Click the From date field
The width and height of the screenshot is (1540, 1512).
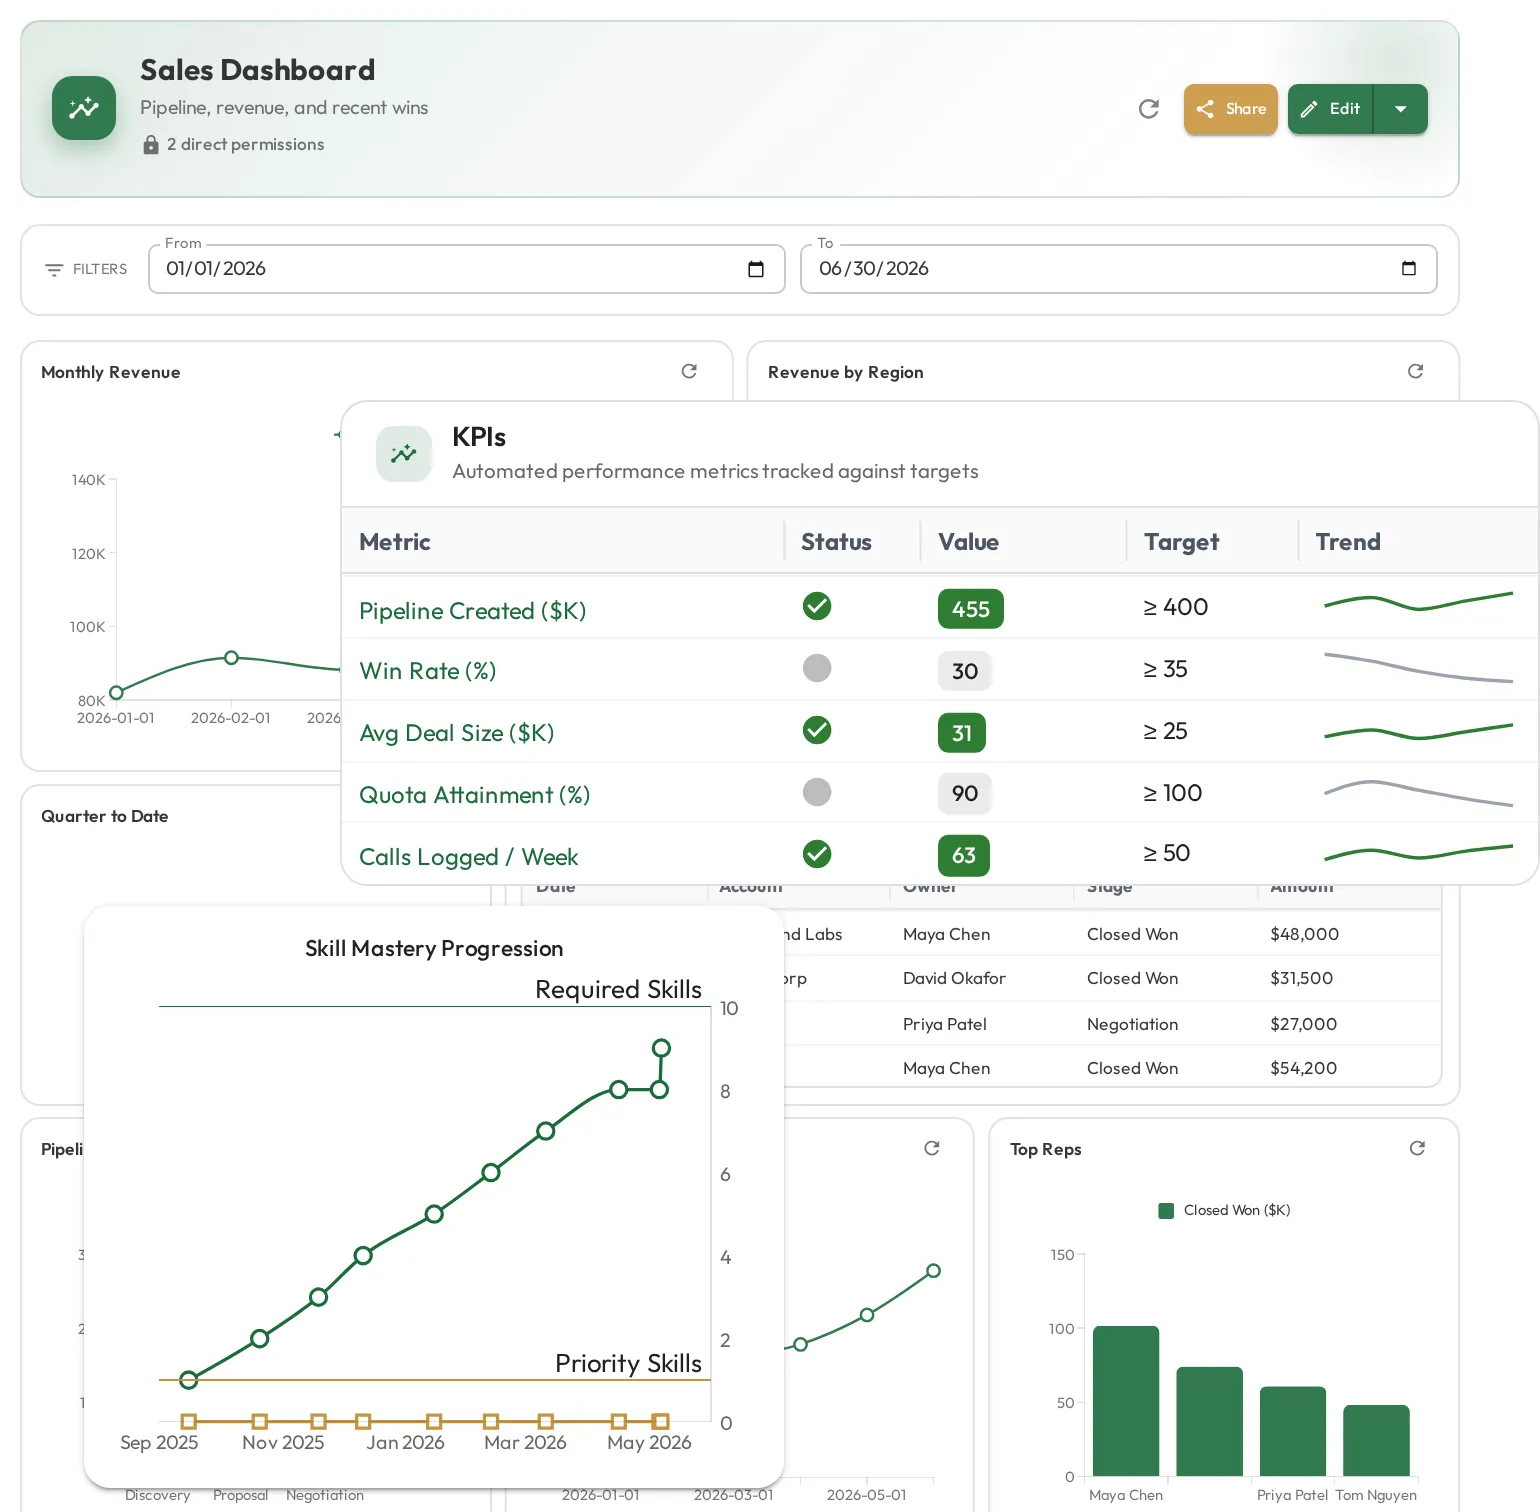tap(467, 269)
